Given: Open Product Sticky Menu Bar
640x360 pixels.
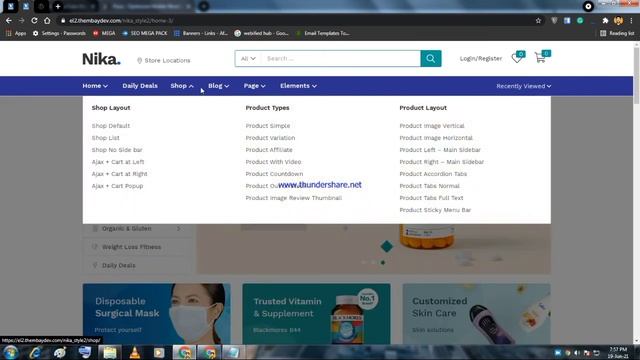Looking at the screenshot, I should (435, 210).
